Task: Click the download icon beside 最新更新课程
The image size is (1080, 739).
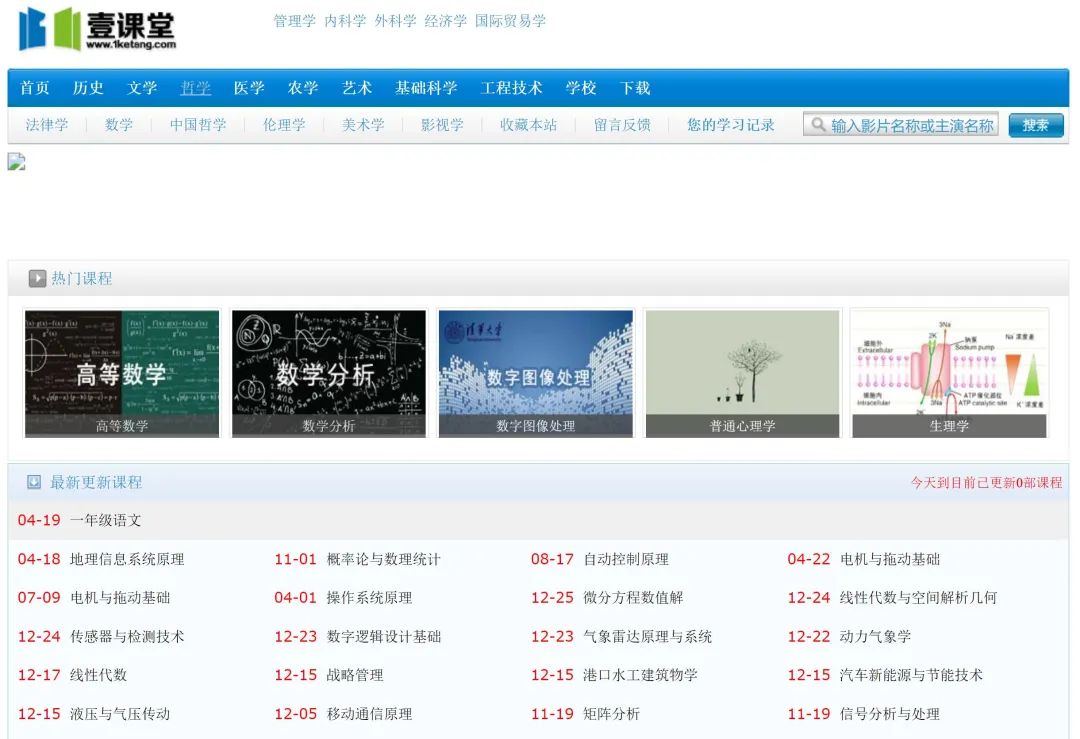Action: 34,482
